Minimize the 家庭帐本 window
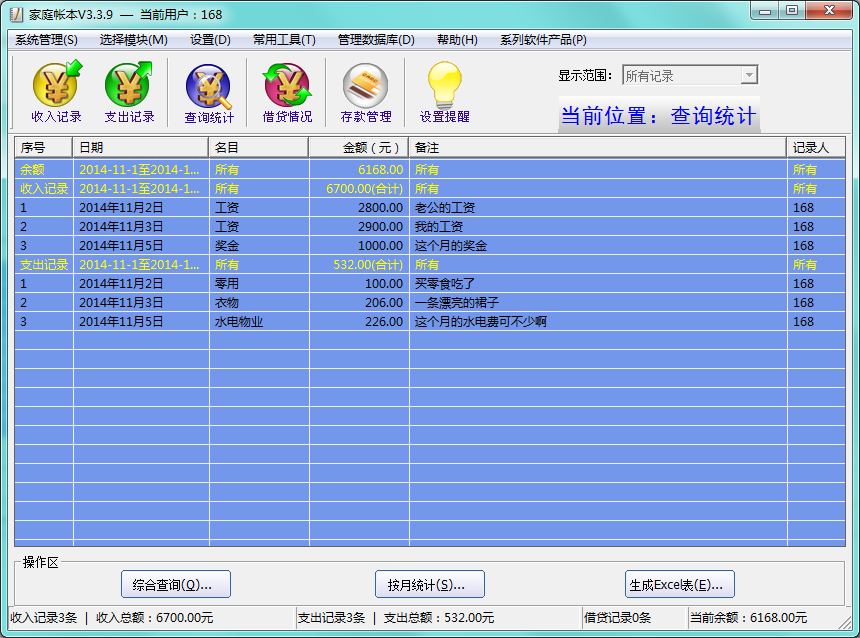860x638 pixels. pos(766,11)
